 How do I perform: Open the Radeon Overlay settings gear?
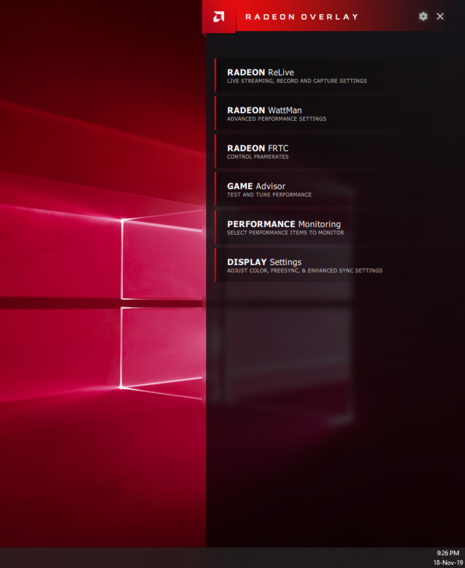click(423, 16)
